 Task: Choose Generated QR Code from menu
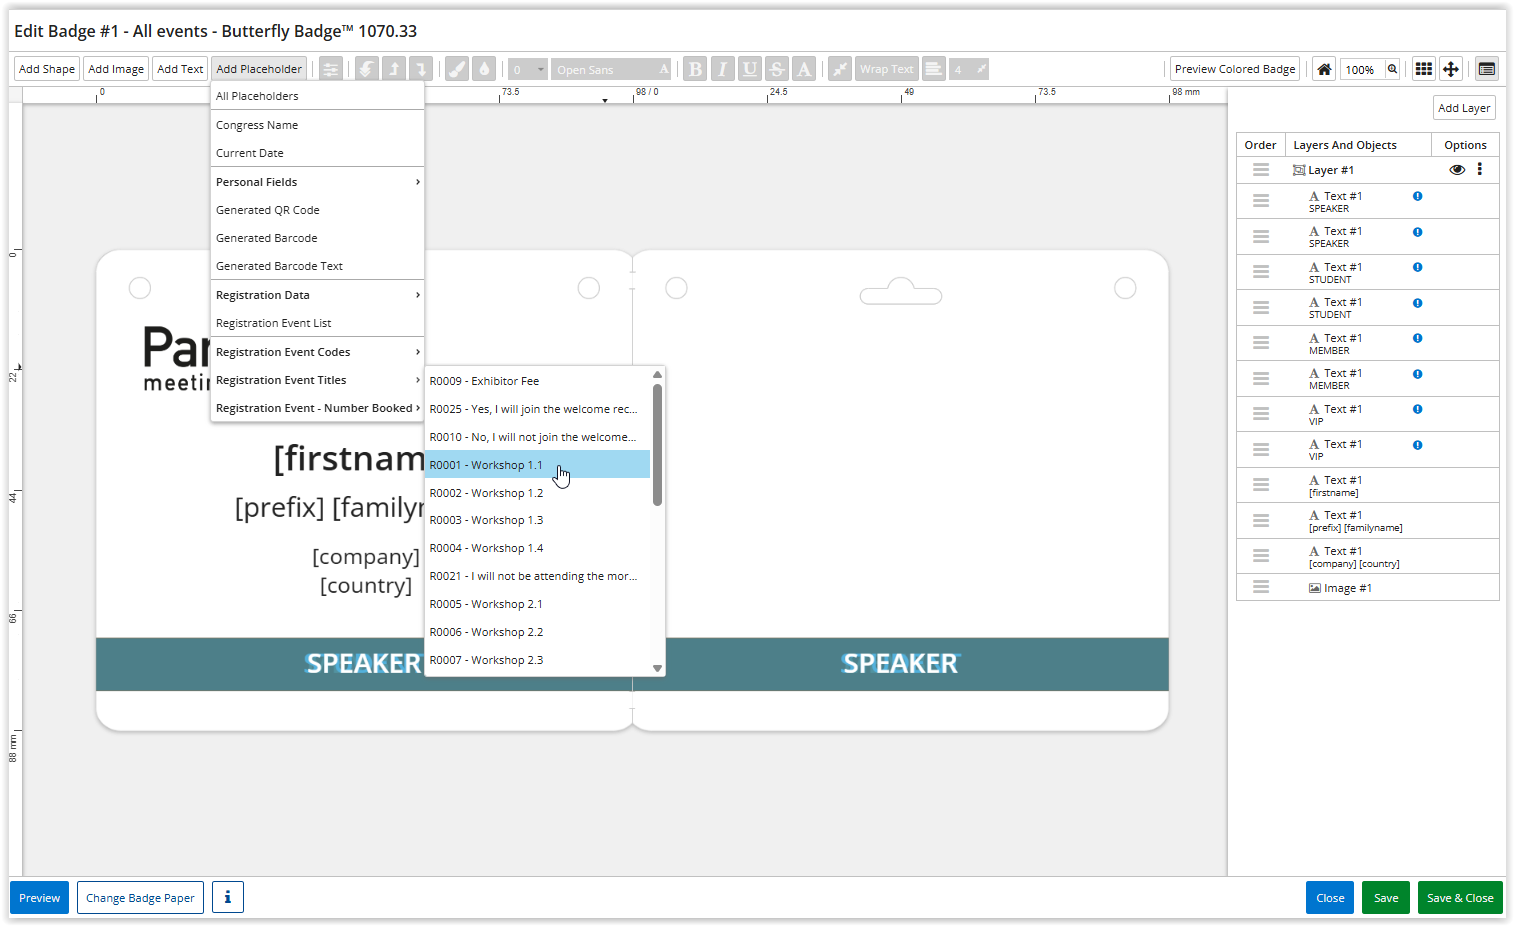268,210
